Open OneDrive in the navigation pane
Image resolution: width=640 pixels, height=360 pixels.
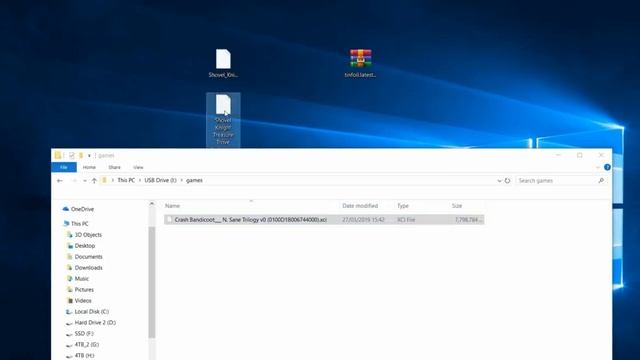(x=82, y=209)
